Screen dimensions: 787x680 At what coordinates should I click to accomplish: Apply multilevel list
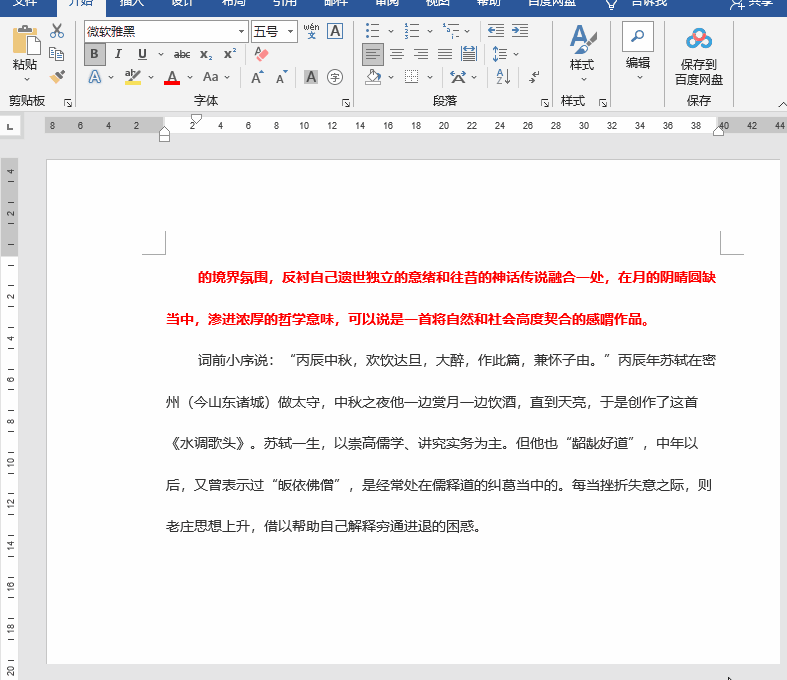(x=451, y=31)
